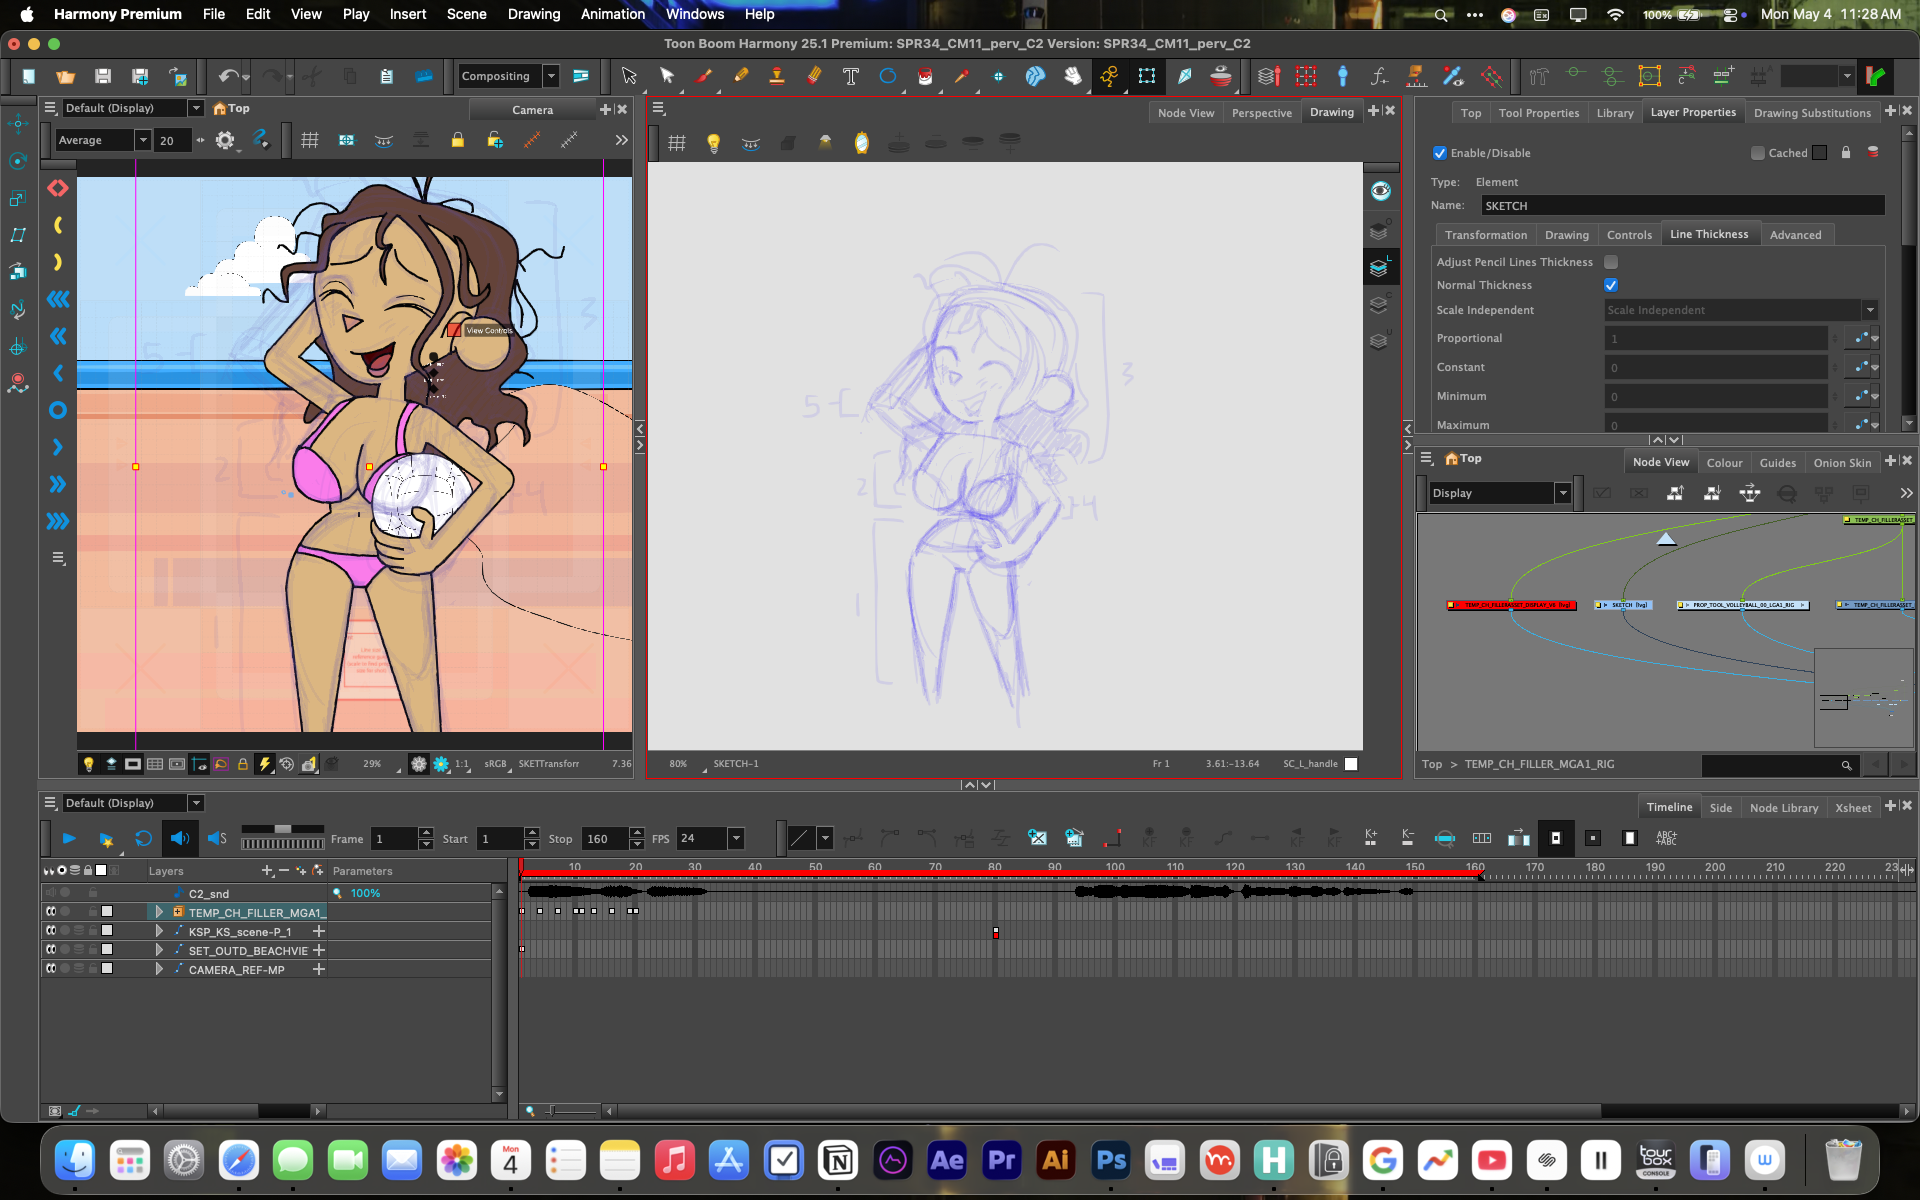1920x1200 pixels.
Task: Switch to the Onion Skin tab
Action: [1842, 463]
